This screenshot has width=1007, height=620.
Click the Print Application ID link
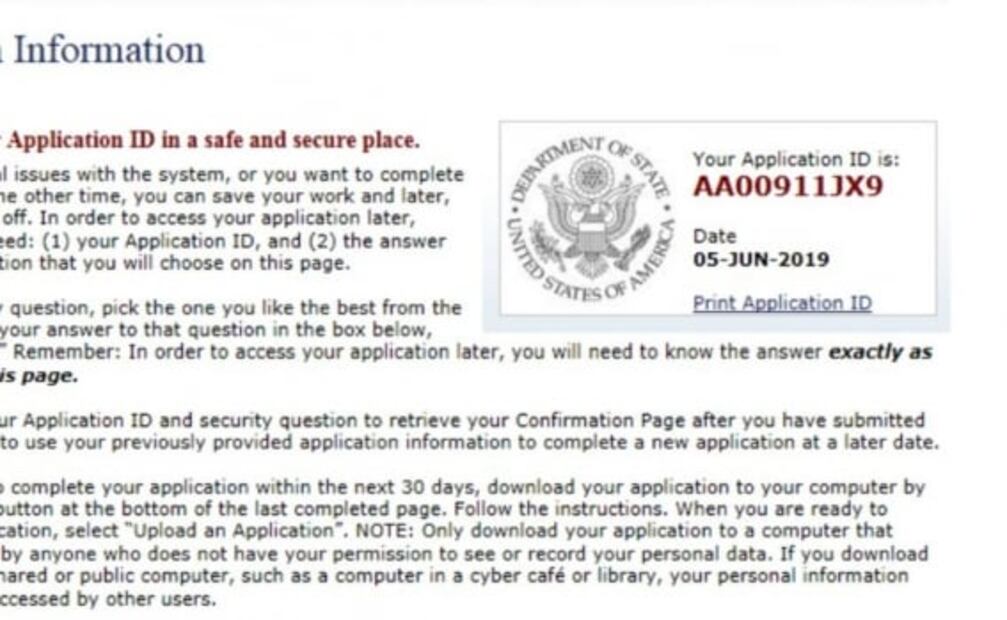(782, 303)
